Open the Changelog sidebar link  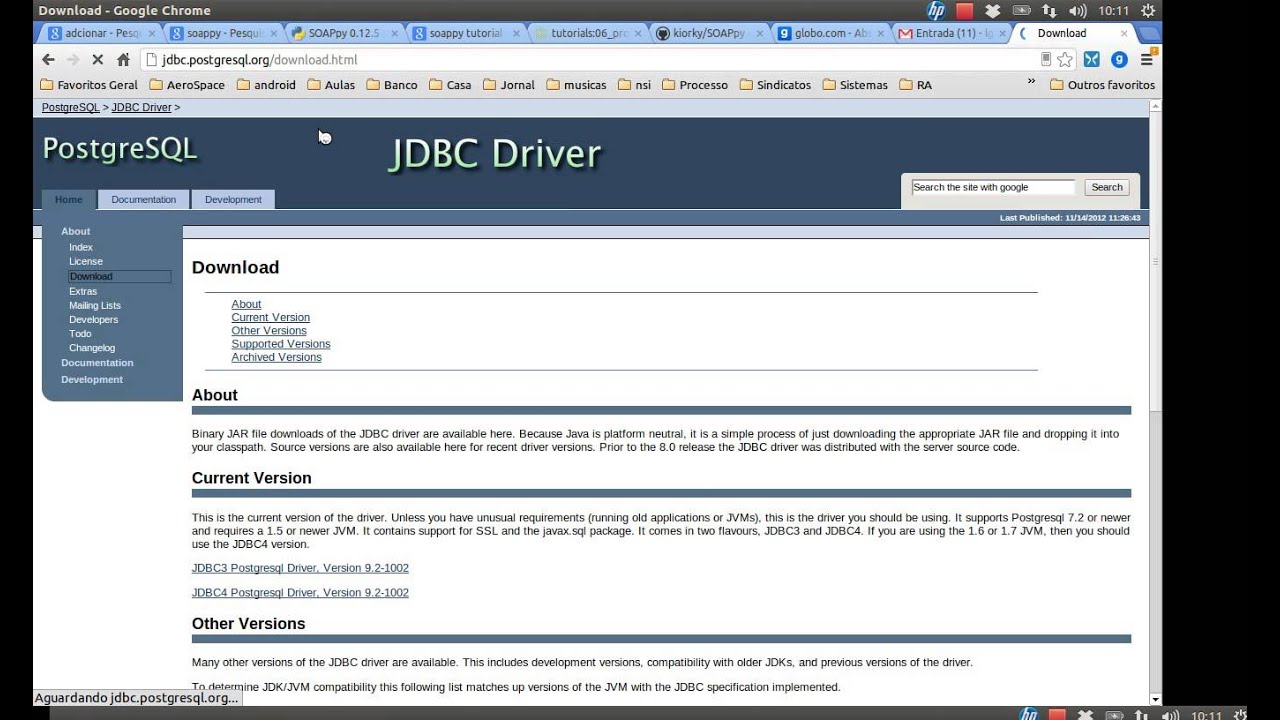92,348
